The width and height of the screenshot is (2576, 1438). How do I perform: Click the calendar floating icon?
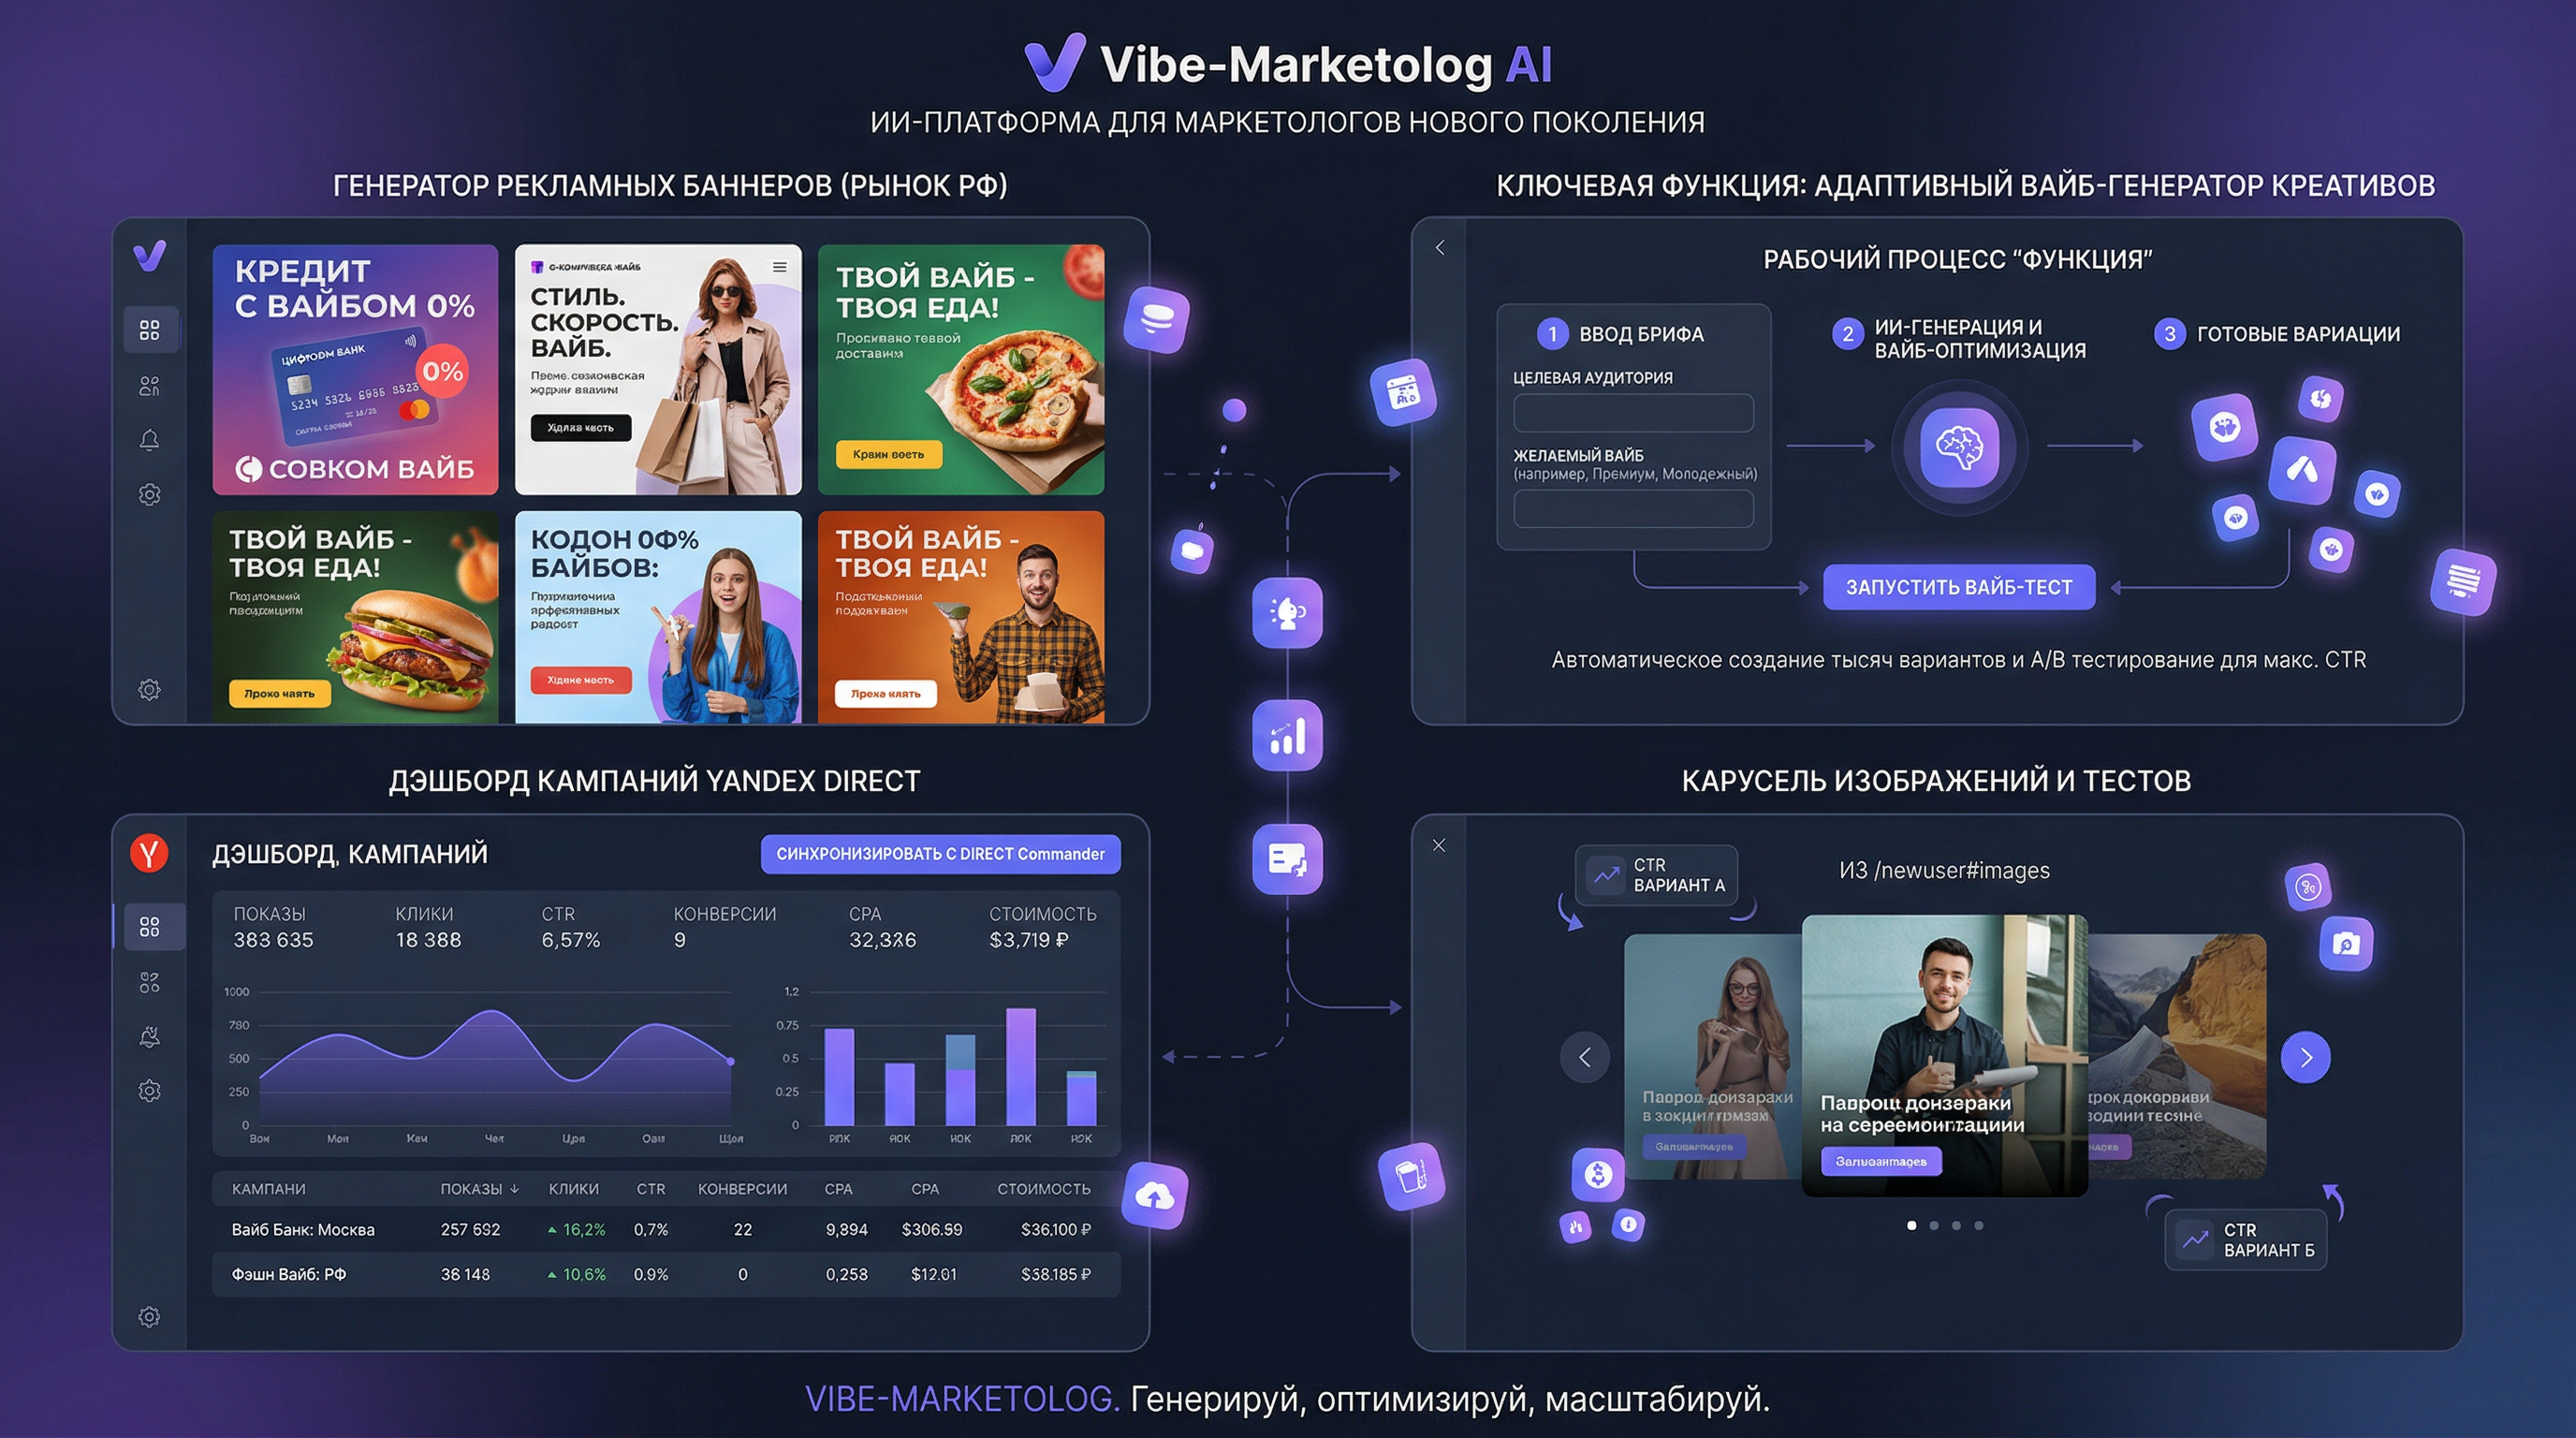[x=1404, y=392]
